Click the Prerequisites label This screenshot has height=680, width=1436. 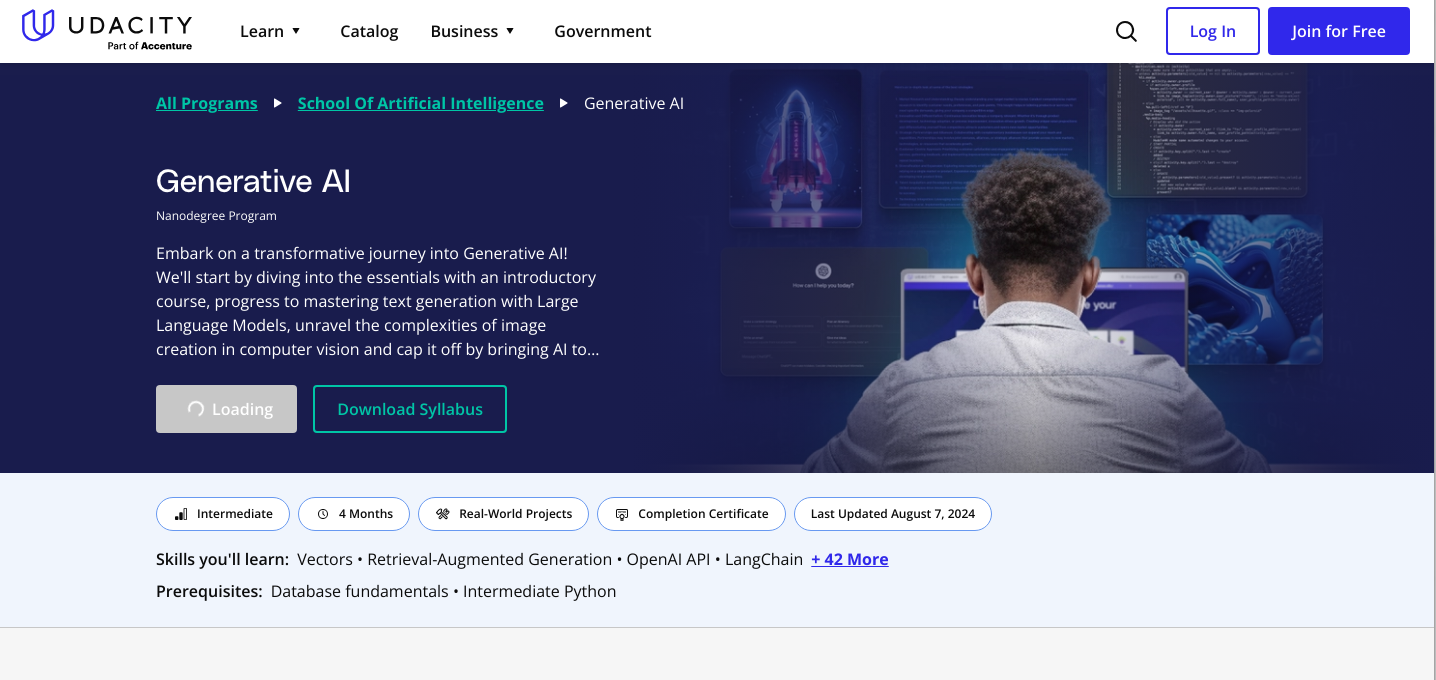[210, 591]
